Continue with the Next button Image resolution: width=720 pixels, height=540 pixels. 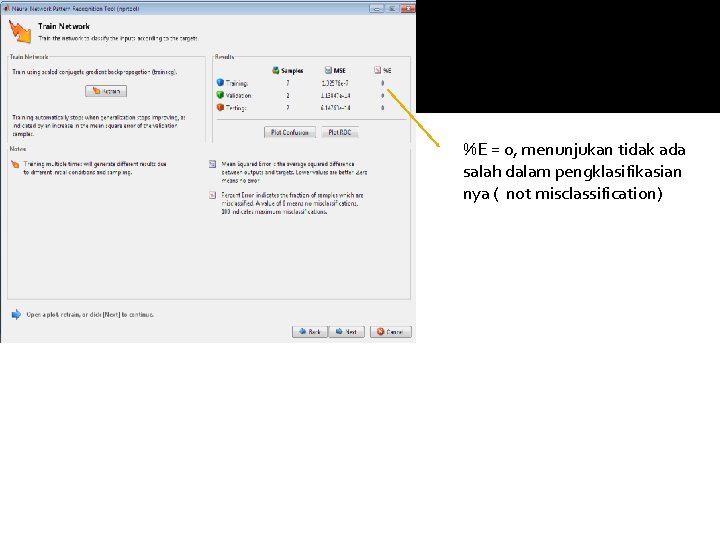(347, 332)
